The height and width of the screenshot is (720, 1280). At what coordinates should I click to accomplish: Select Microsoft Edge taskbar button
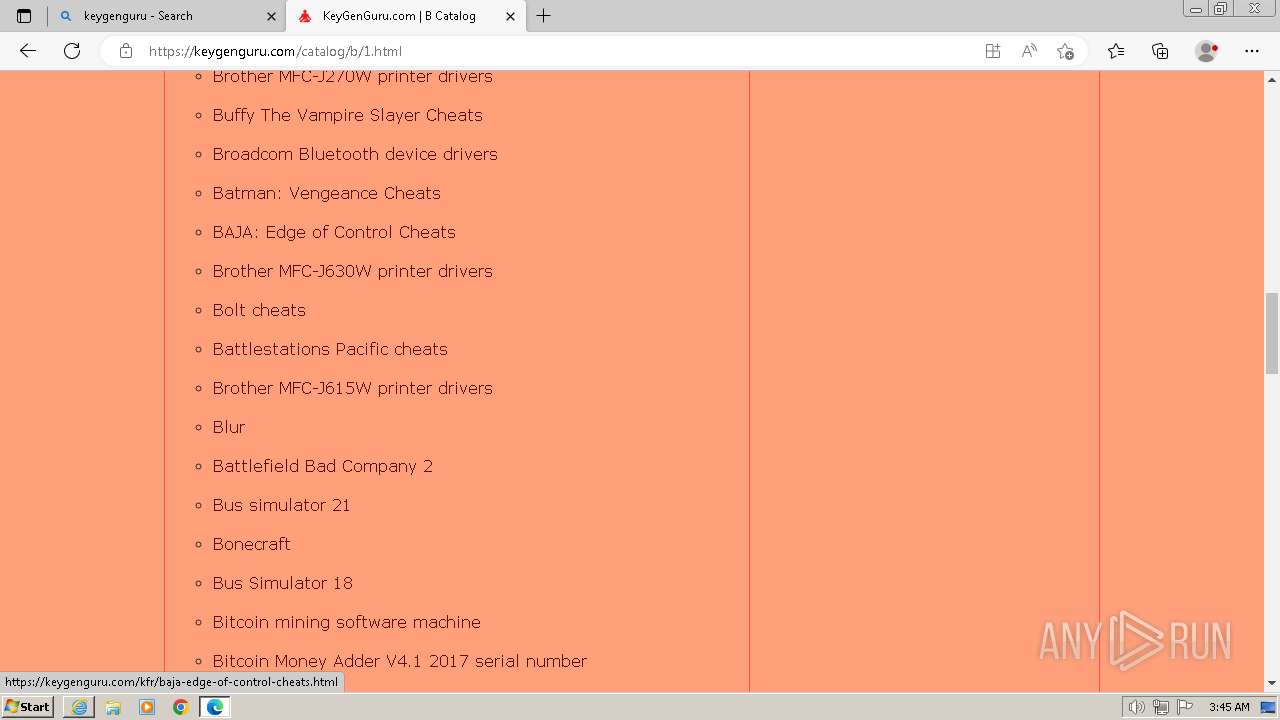[x=215, y=707]
